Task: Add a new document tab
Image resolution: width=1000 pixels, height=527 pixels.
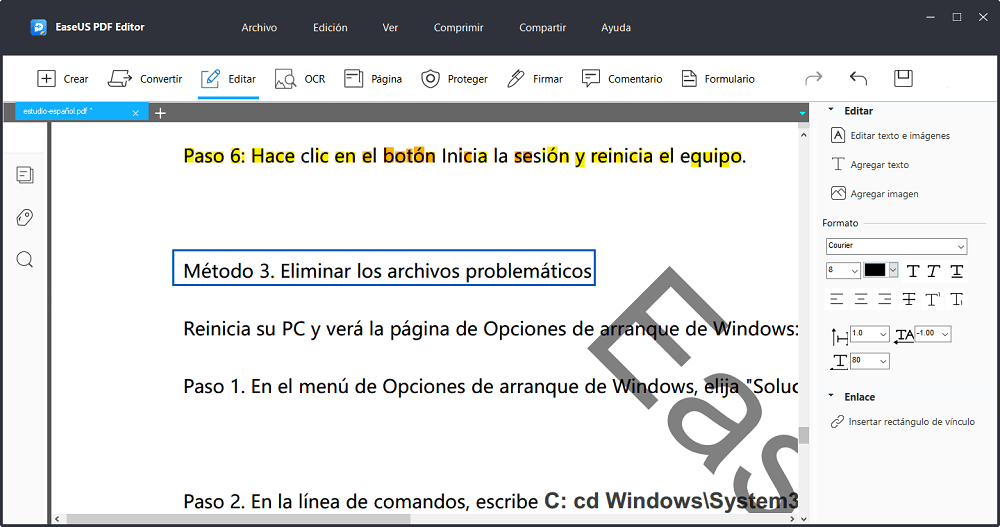Action: click(161, 113)
